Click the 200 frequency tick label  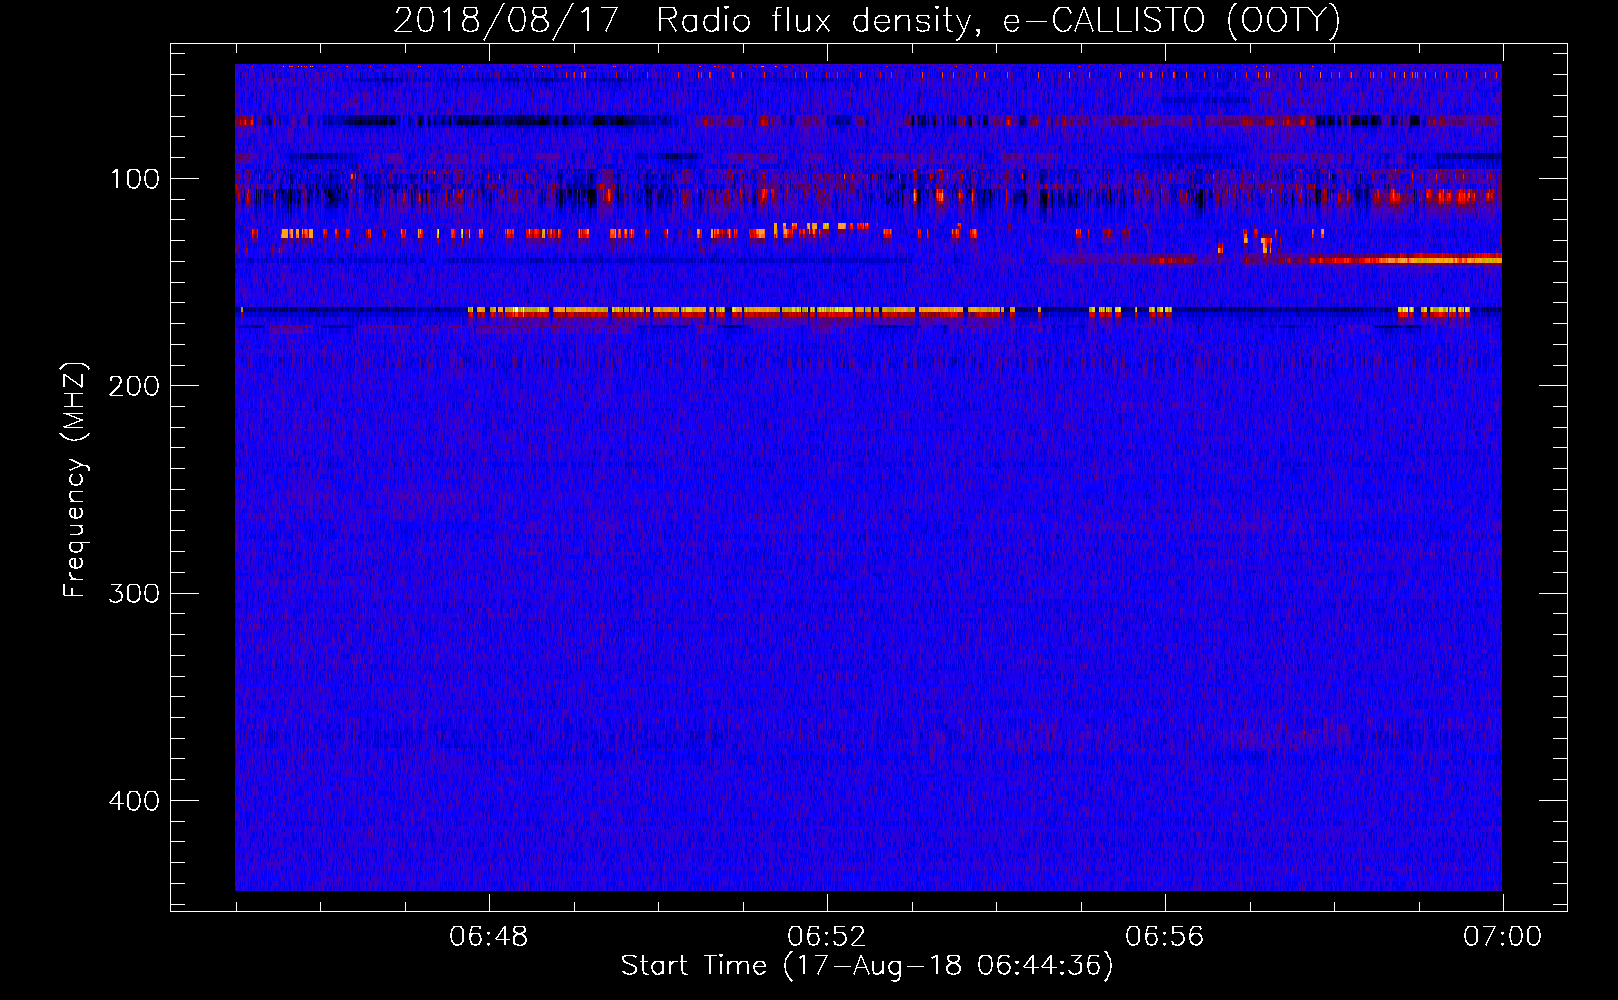point(135,386)
